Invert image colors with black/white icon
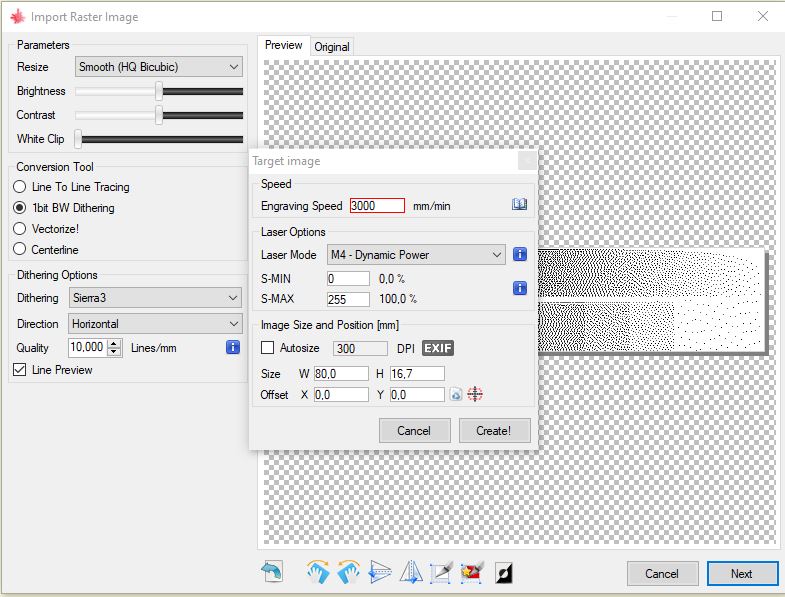 click(504, 572)
